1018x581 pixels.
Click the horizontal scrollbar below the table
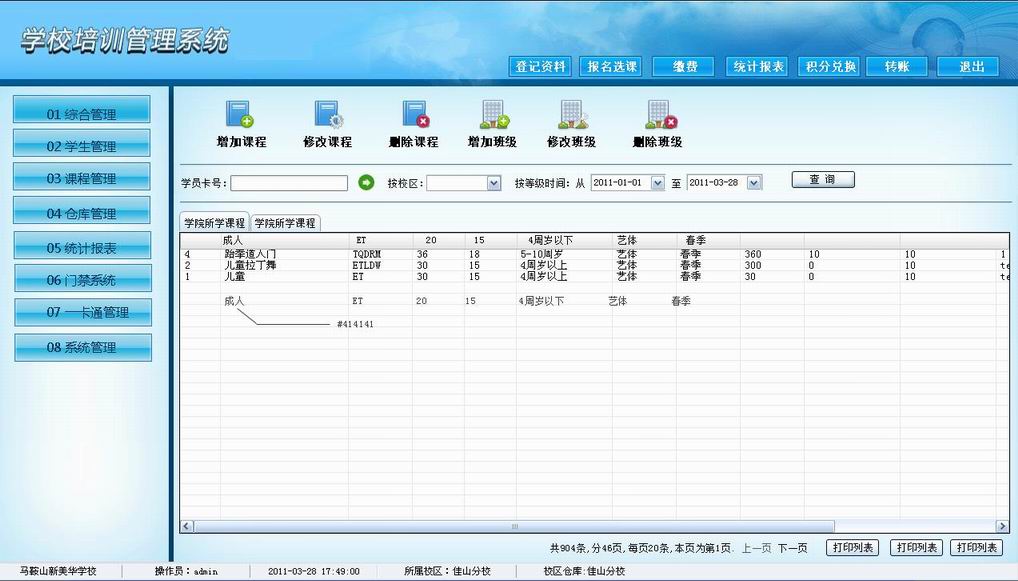click(514, 526)
